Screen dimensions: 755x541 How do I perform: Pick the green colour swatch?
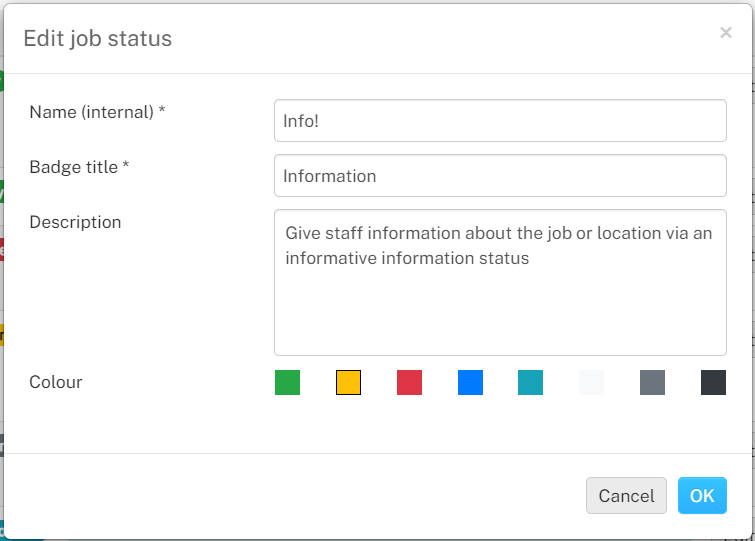(287, 382)
